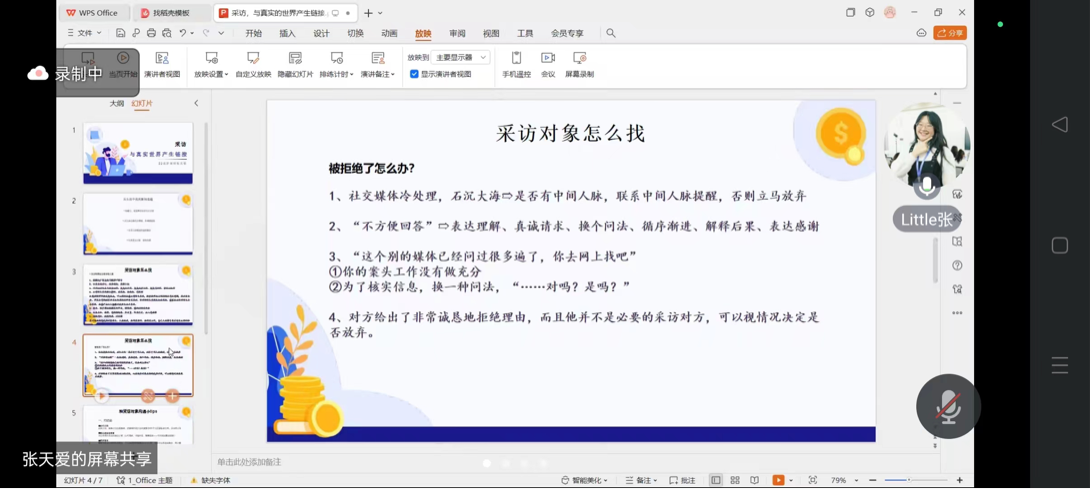Switch to the Outline tab (大纲) in sidebar

click(117, 104)
